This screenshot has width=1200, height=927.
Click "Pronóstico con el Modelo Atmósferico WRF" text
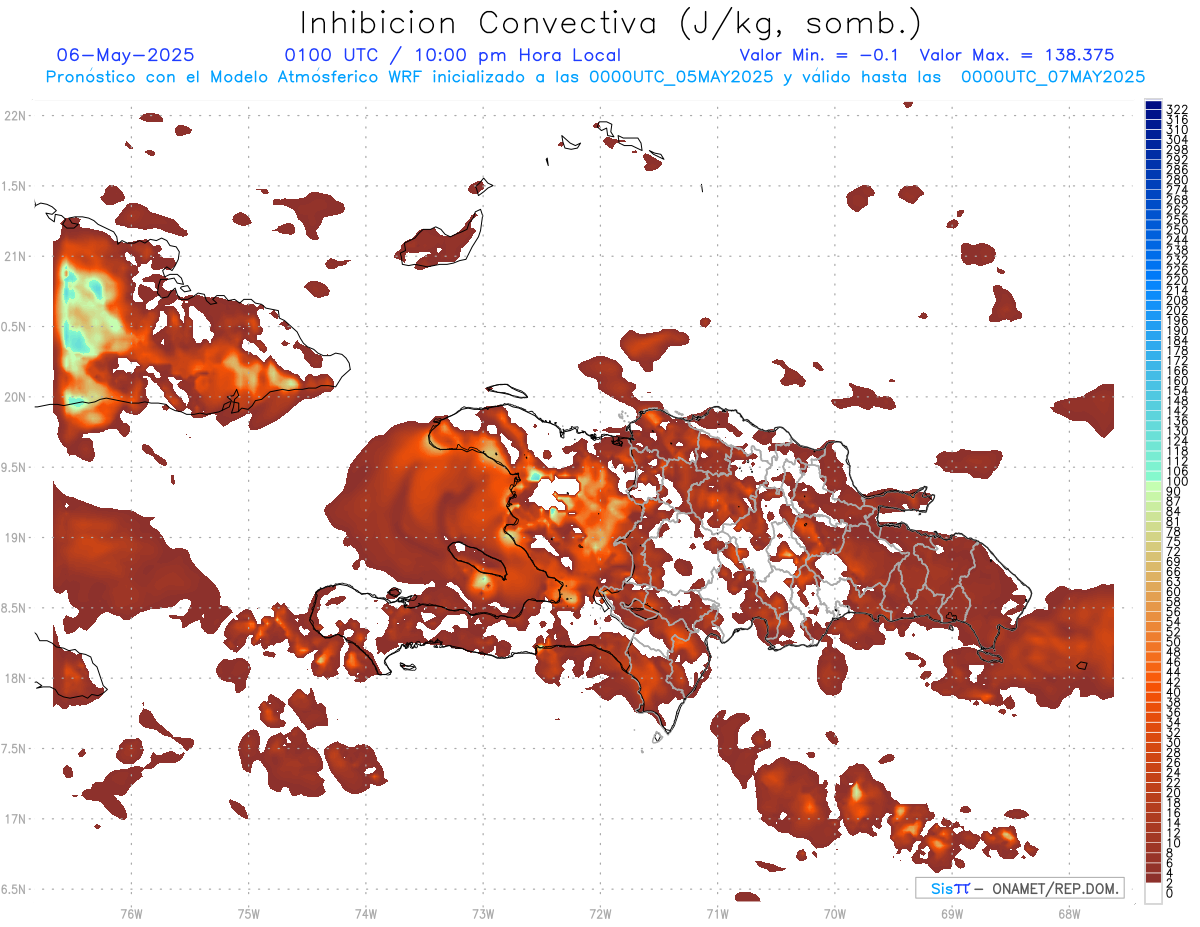click(235, 77)
